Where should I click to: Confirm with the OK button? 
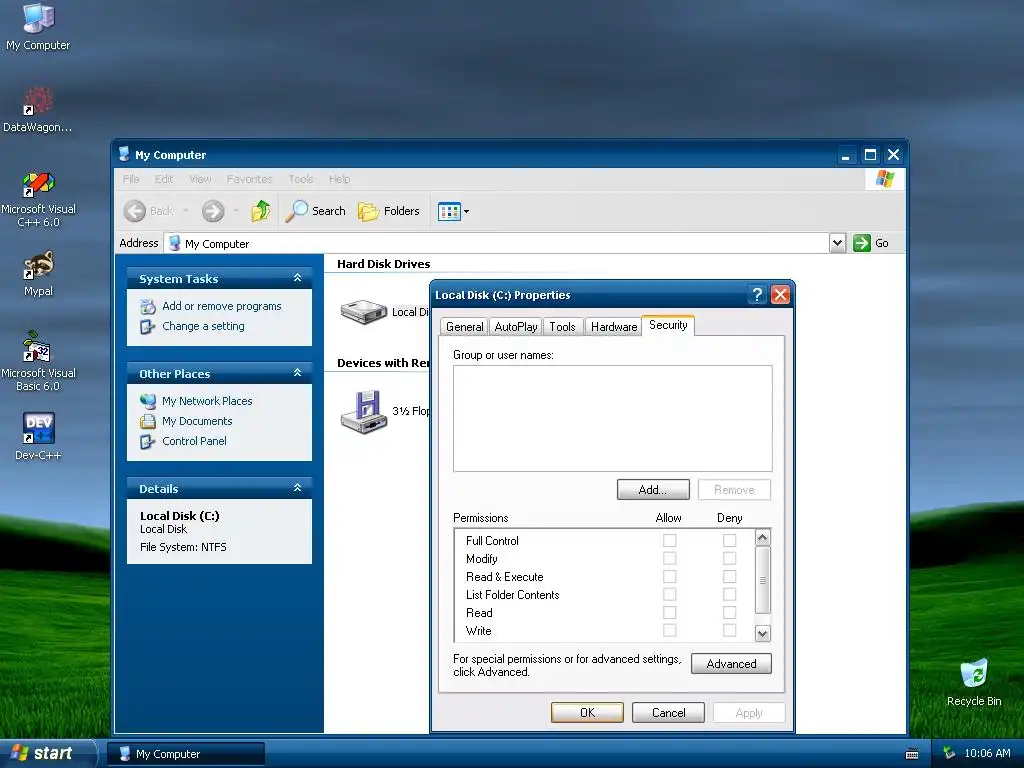click(587, 712)
